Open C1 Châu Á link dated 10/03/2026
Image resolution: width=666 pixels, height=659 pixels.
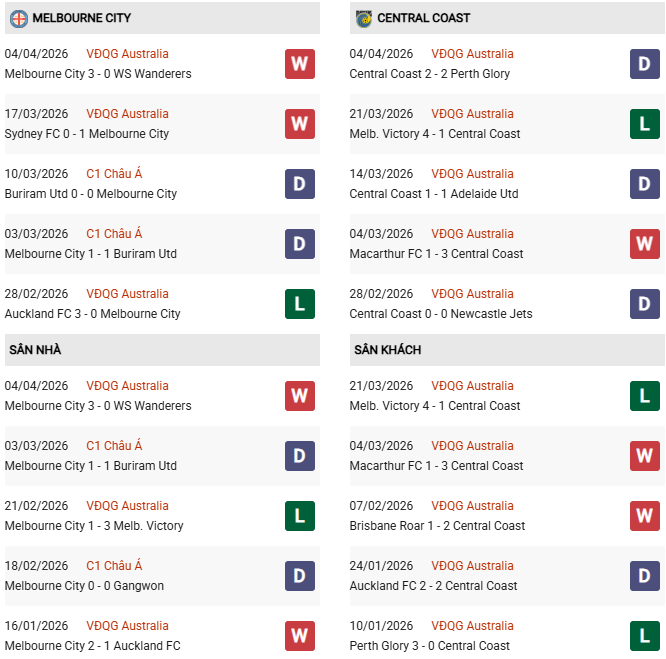[x=114, y=174]
